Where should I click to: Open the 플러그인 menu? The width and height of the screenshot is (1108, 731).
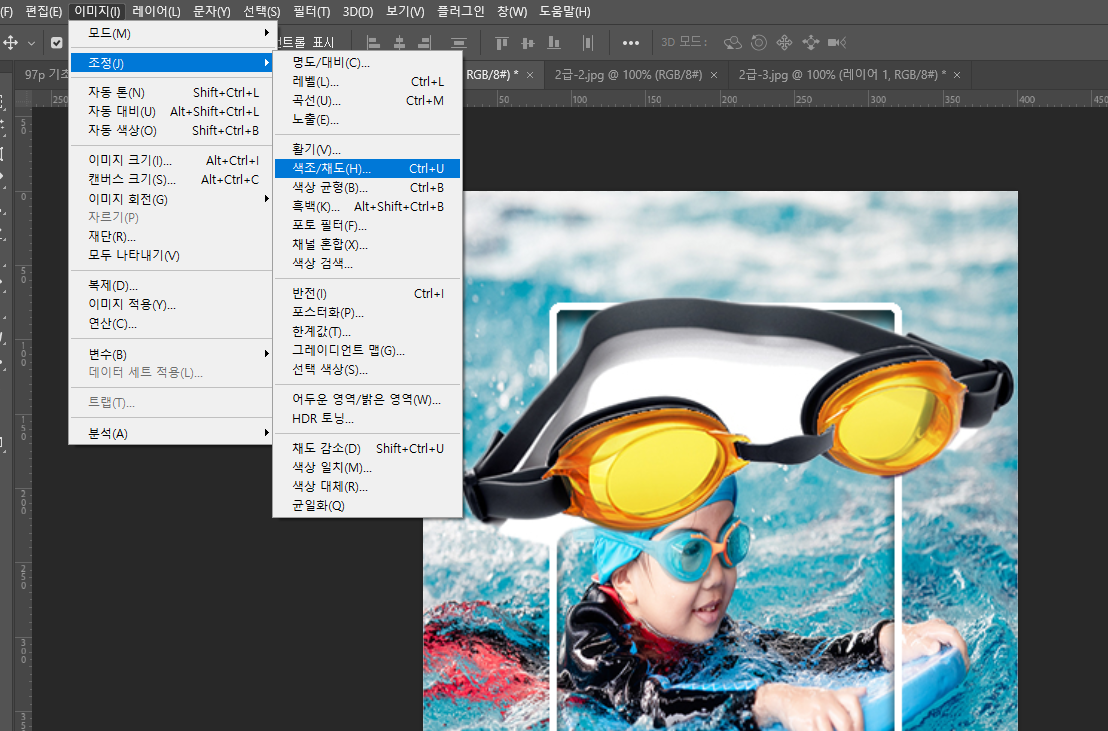click(x=461, y=11)
